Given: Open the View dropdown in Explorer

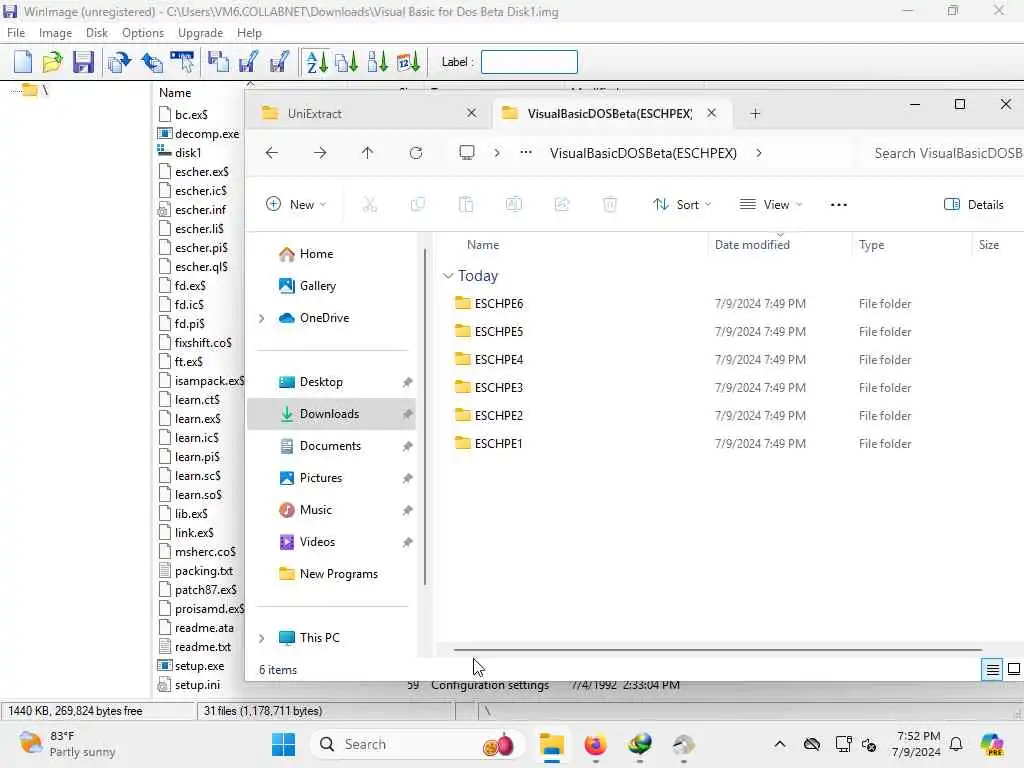Looking at the screenshot, I should pos(771,204).
